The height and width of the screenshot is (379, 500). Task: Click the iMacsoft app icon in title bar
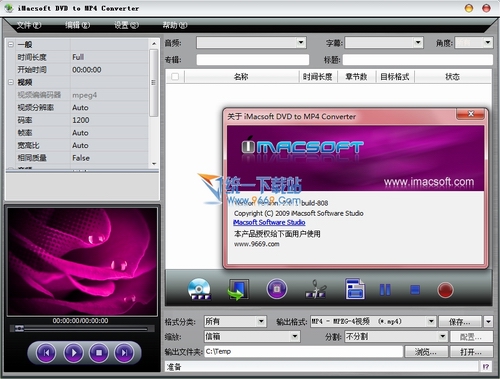[8, 8]
